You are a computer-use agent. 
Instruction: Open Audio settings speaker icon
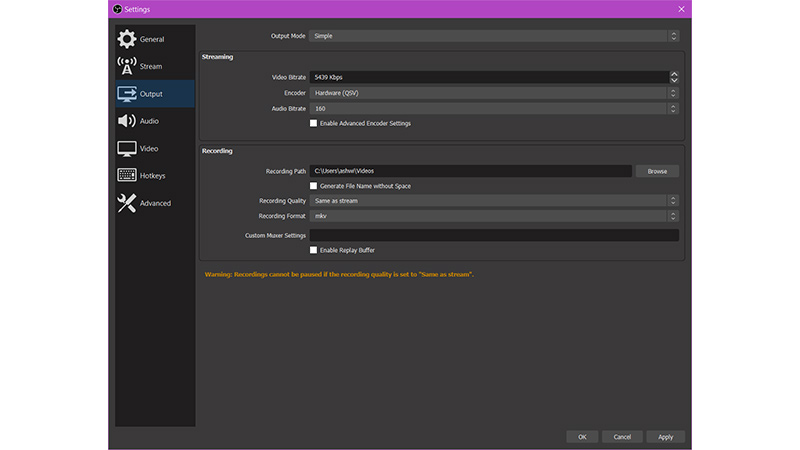(127, 121)
